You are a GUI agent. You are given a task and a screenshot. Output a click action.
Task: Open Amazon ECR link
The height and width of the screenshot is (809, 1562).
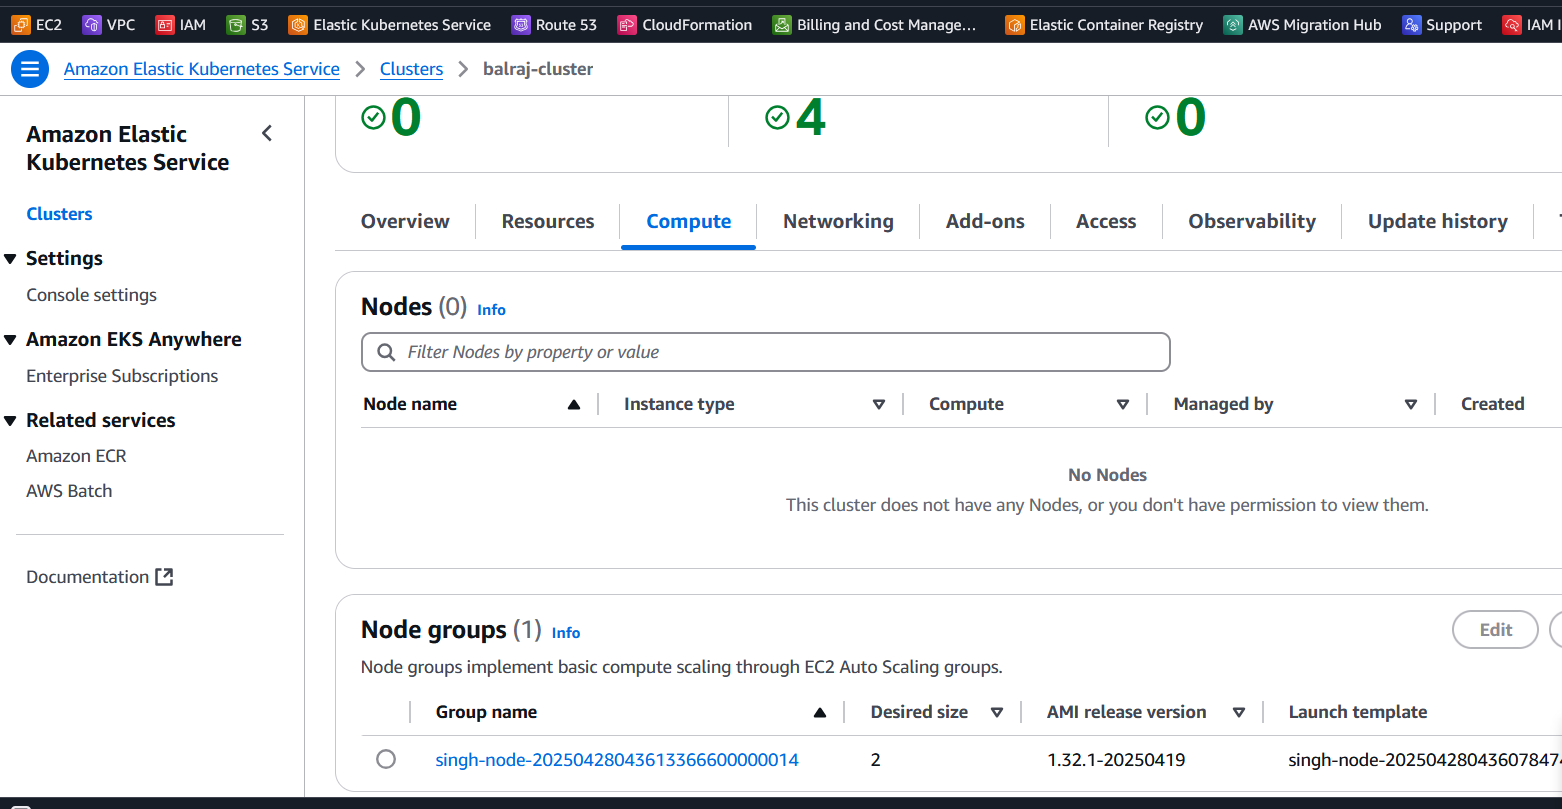tap(76, 456)
